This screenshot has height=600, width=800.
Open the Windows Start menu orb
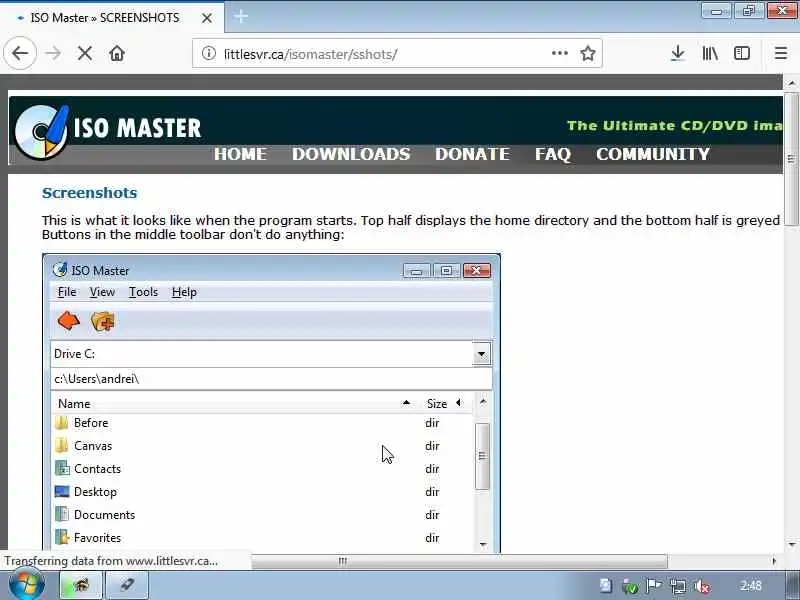point(27,584)
